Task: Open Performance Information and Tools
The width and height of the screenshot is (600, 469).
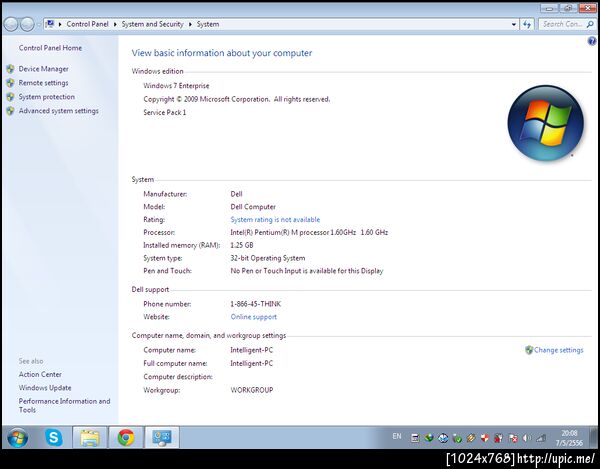Action: coord(64,405)
